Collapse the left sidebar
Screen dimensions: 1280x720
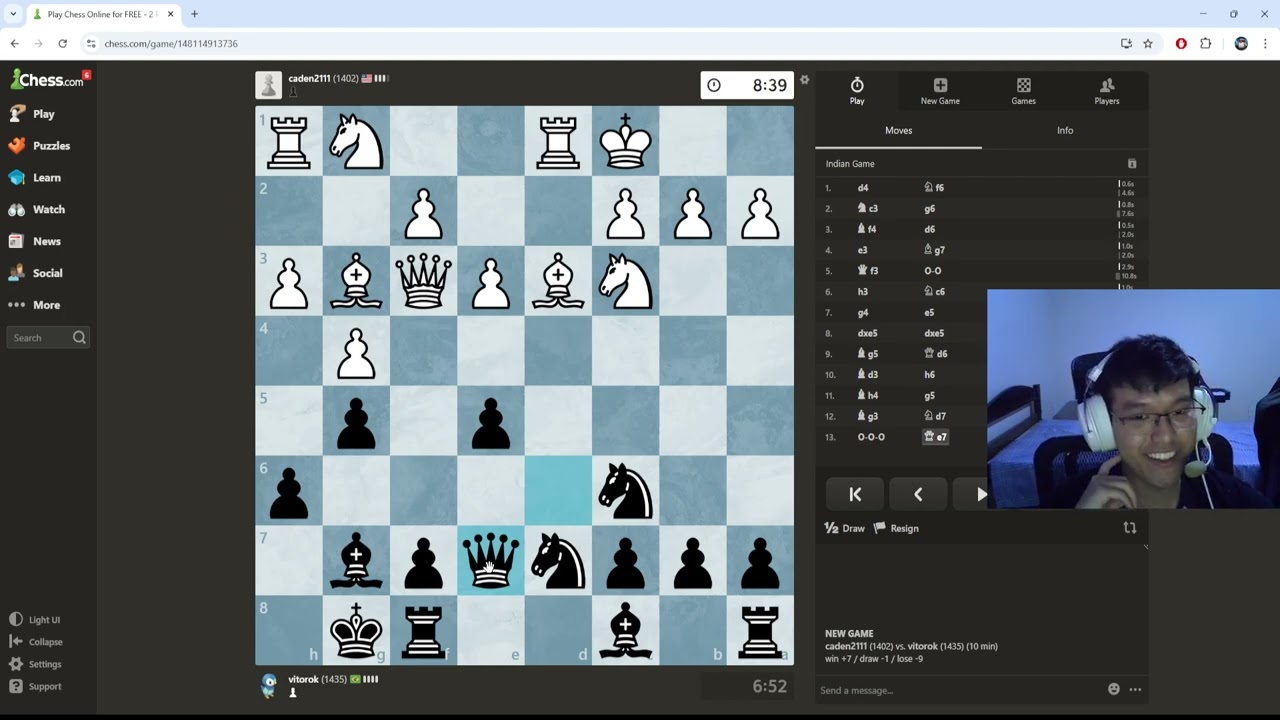tap(36, 642)
